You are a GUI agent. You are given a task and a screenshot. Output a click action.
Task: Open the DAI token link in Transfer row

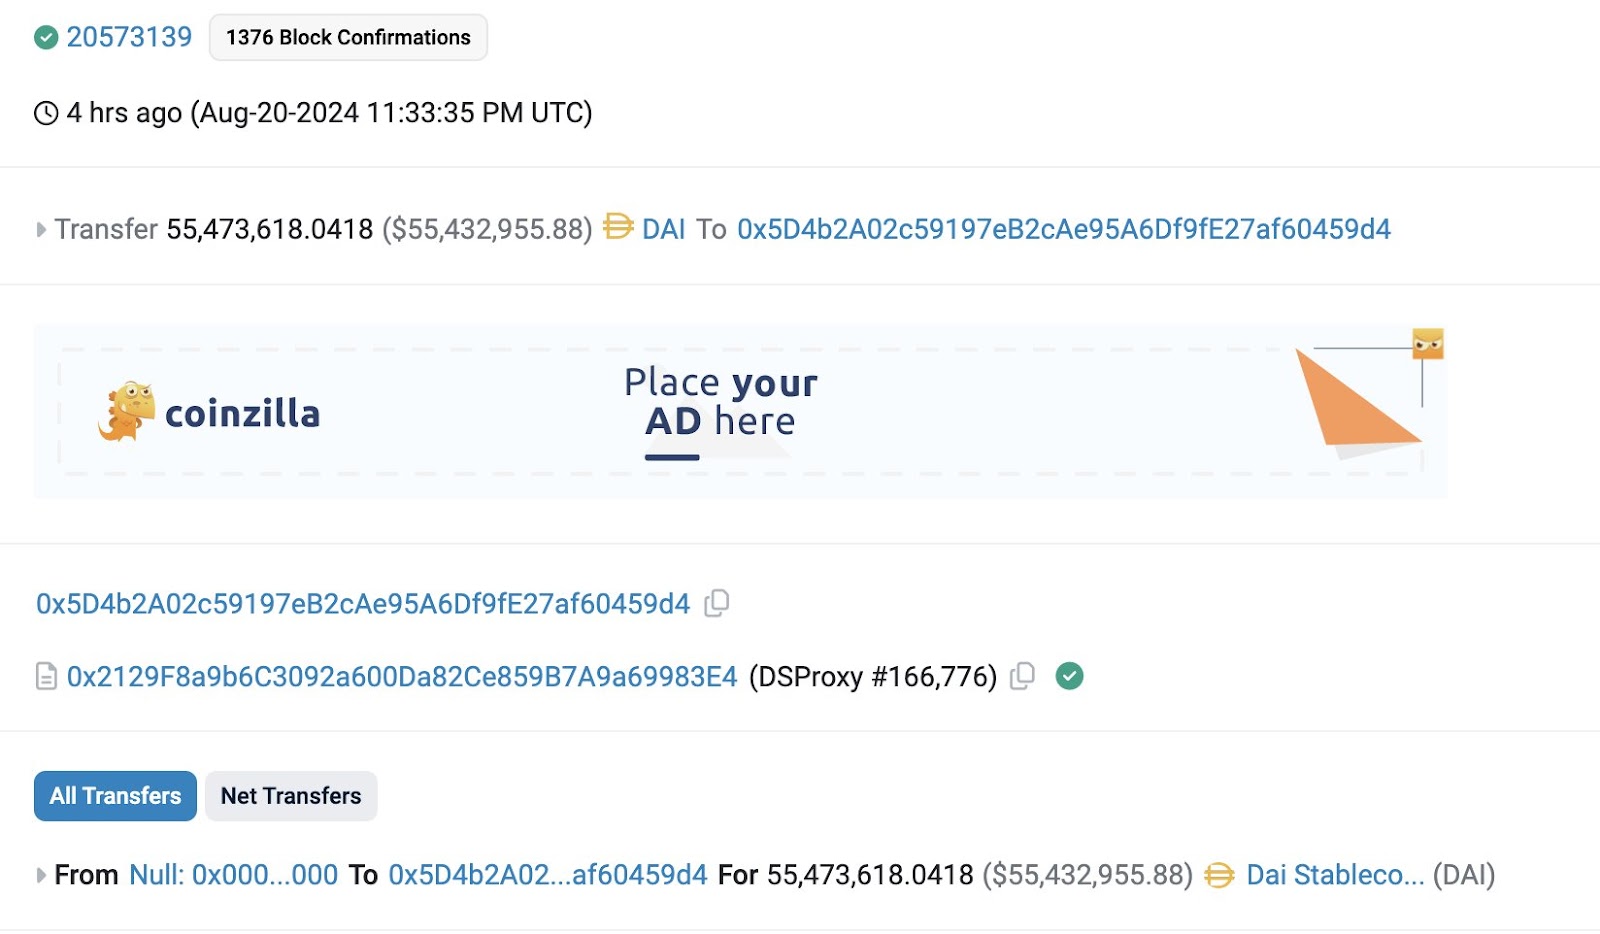pyautogui.click(x=663, y=229)
